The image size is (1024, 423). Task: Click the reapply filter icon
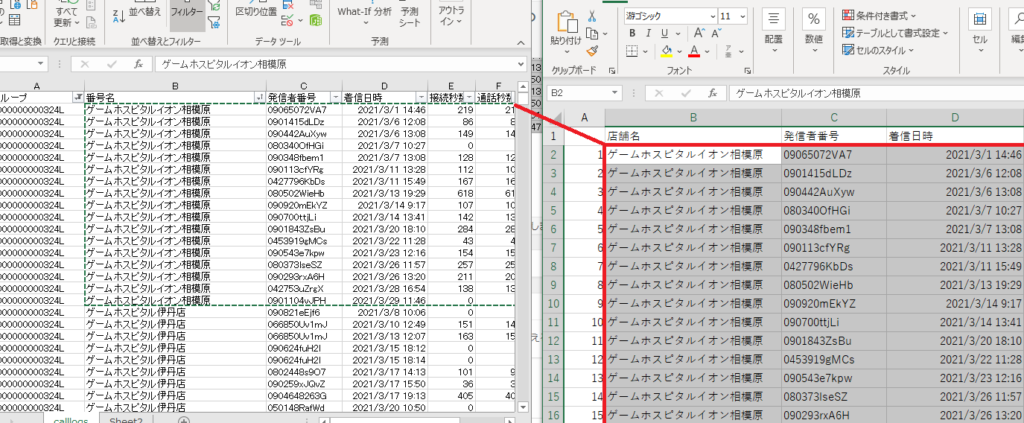[214, 7]
